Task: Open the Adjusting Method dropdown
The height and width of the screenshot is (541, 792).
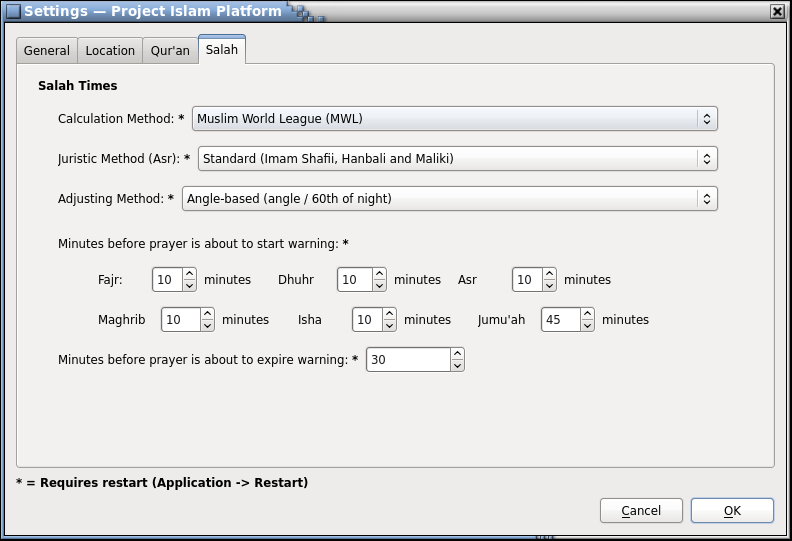Action: coord(450,199)
